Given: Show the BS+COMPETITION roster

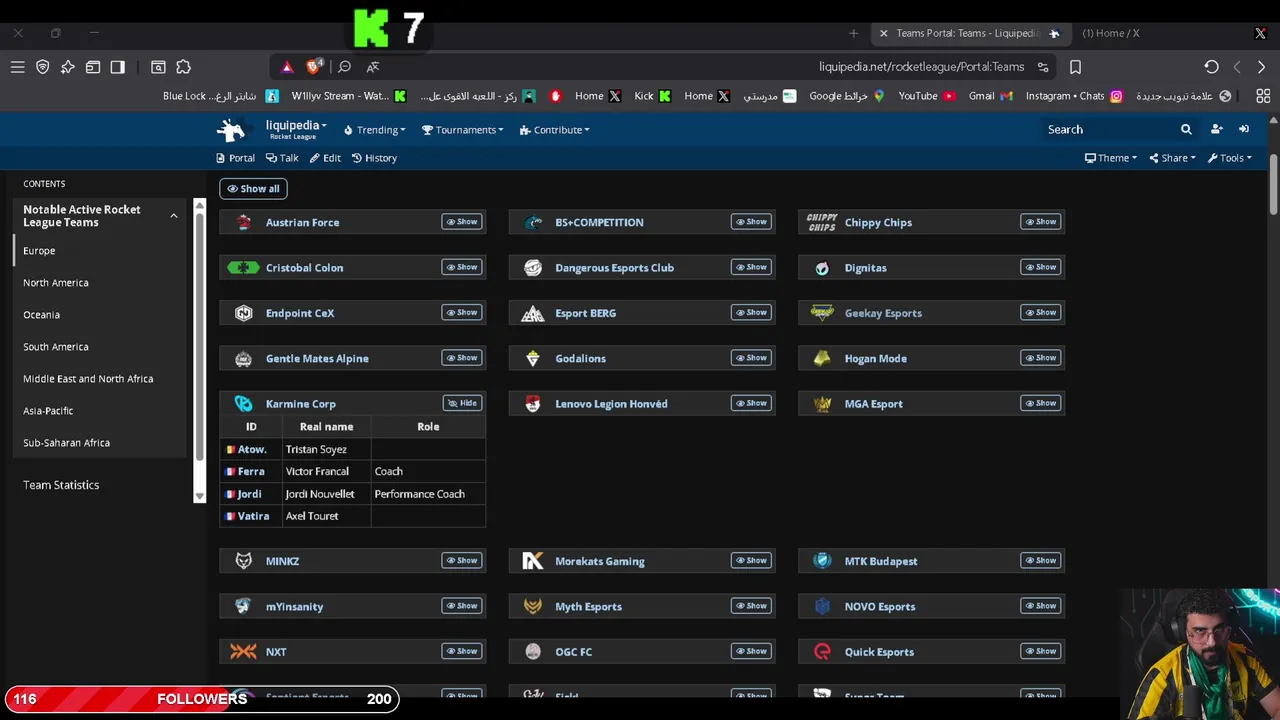Looking at the screenshot, I should pos(751,222).
